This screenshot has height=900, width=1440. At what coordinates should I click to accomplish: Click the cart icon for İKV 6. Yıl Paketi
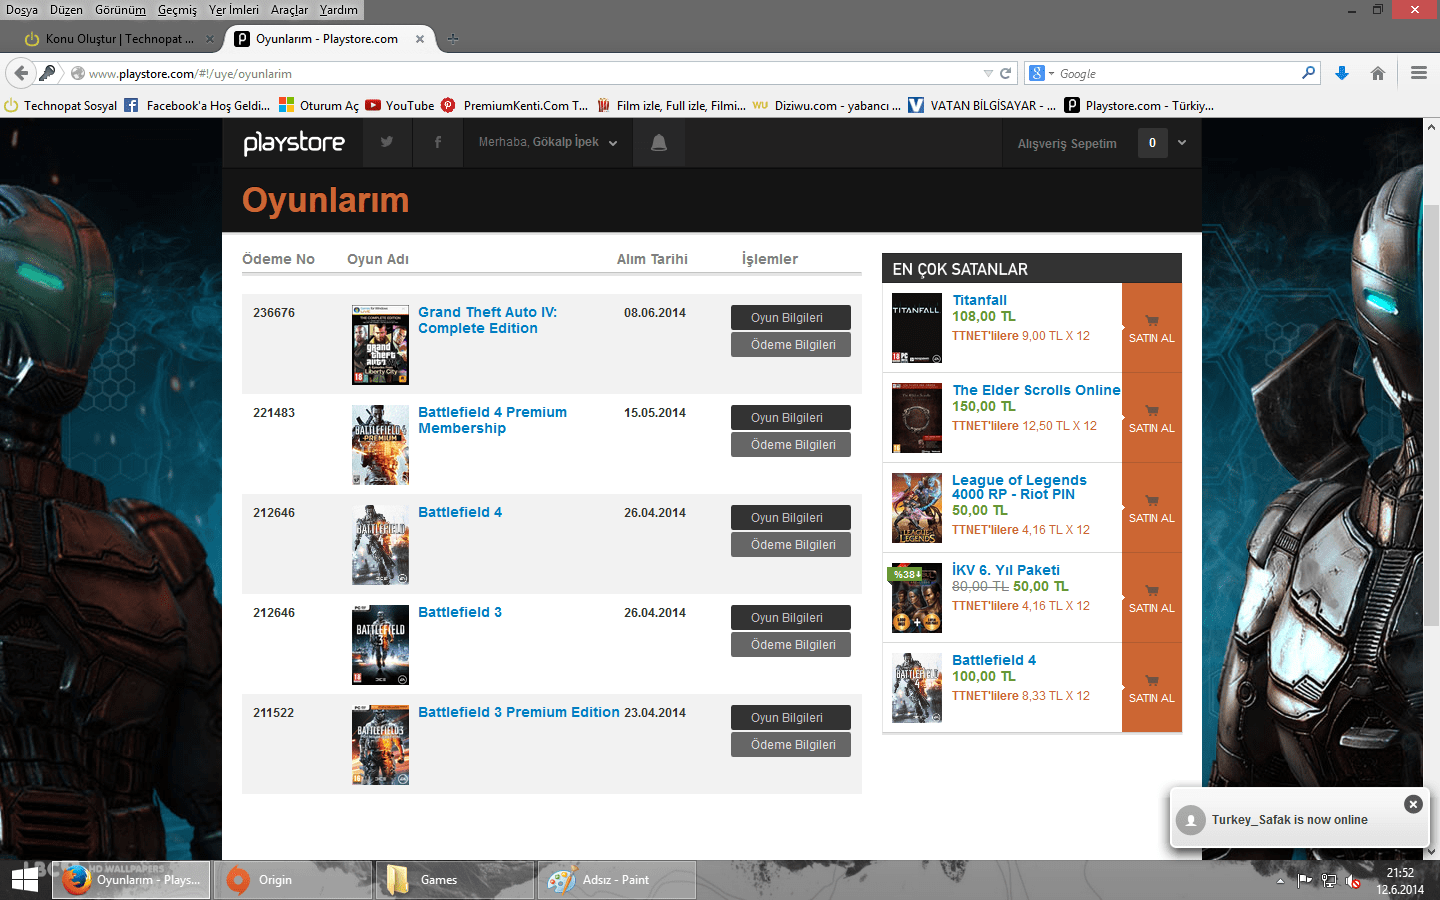pyautogui.click(x=1152, y=591)
